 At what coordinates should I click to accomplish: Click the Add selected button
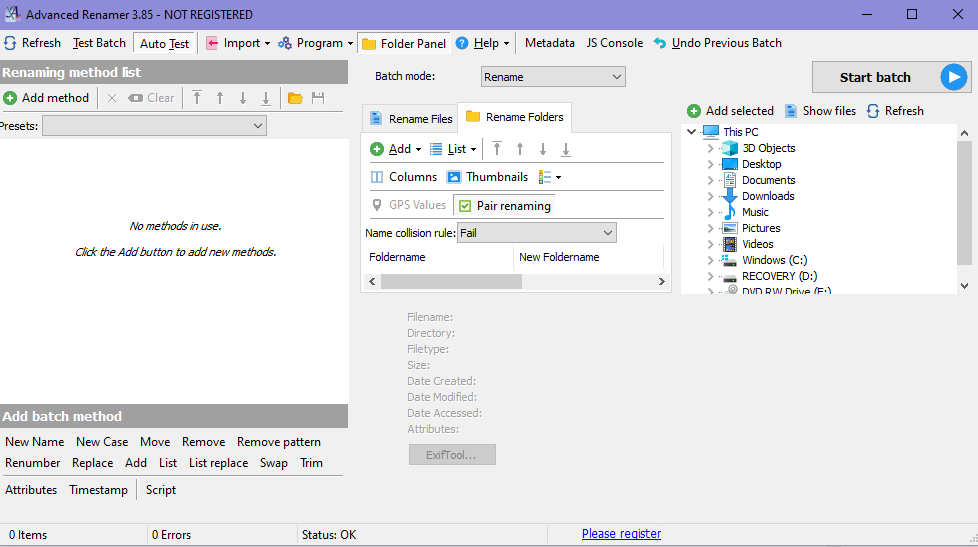click(x=730, y=111)
